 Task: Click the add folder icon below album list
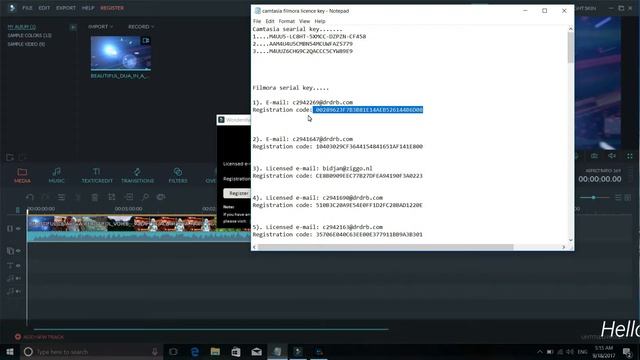10,157
